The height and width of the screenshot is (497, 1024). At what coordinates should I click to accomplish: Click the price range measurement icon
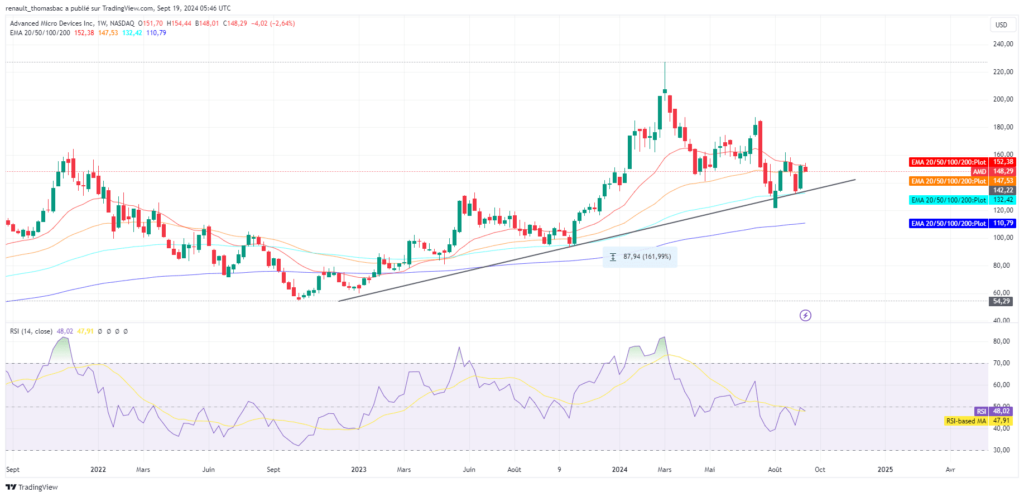[612, 257]
